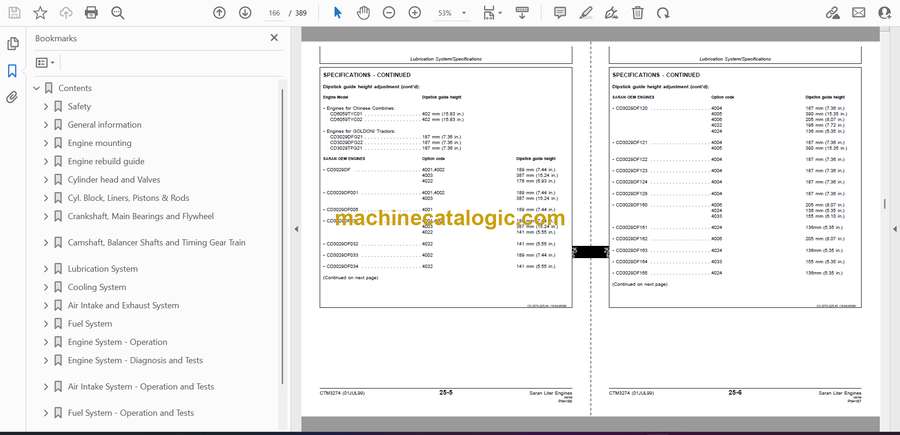Jump to Air Intake System - Operation and Tests
The image size is (900, 435).
(x=141, y=387)
